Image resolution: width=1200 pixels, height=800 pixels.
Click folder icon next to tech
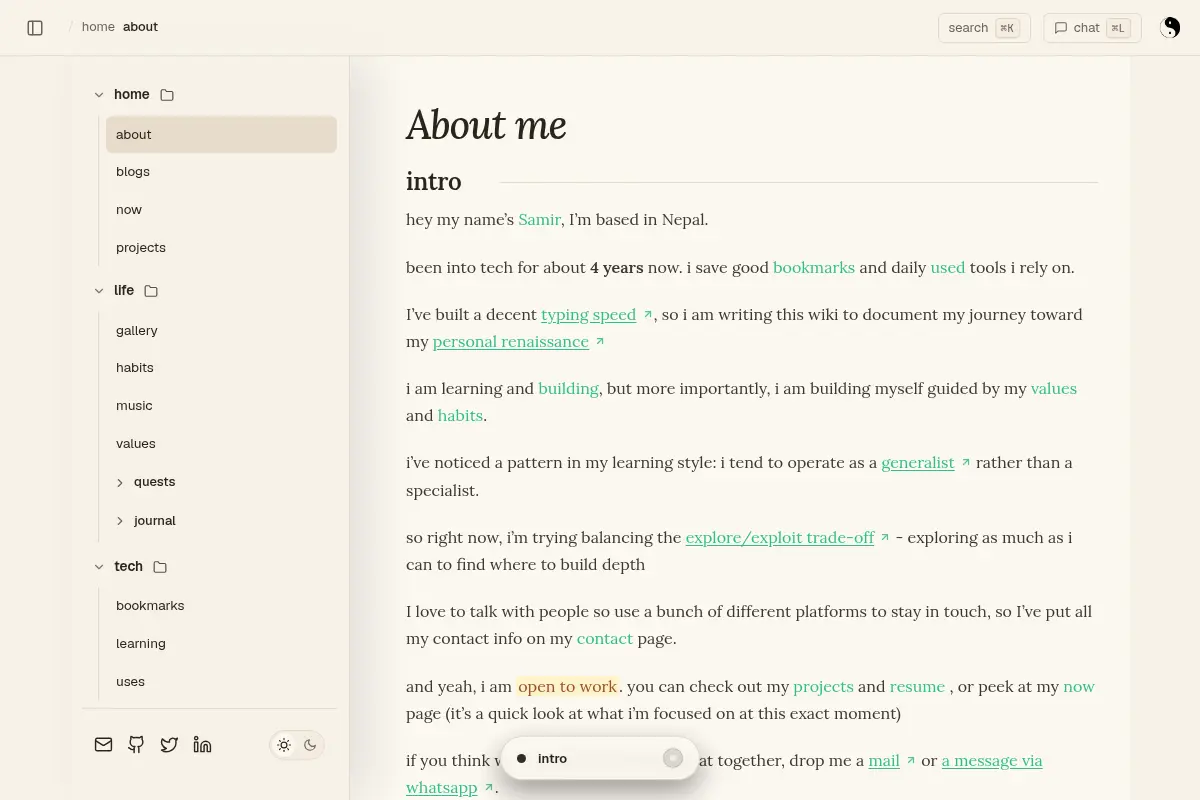[x=160, y=567]
